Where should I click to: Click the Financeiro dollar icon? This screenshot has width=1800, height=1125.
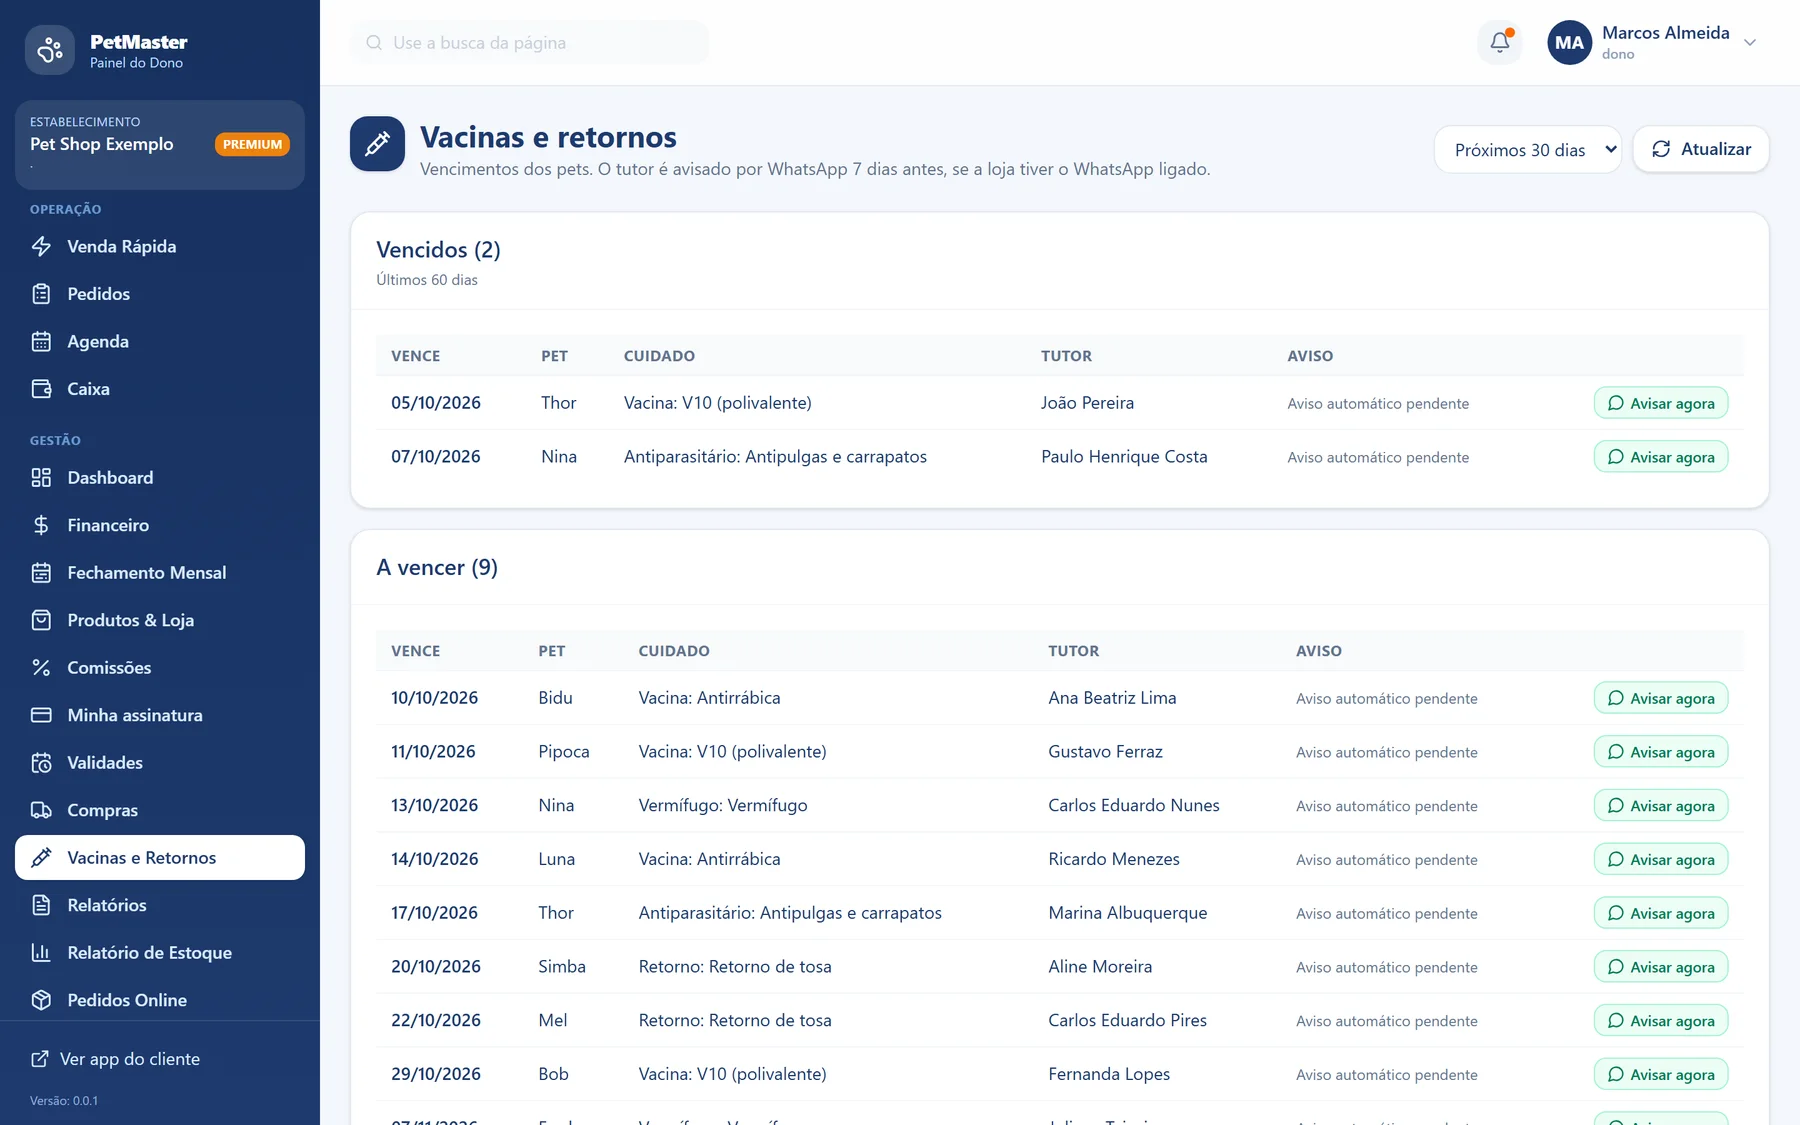coord(41,525)
